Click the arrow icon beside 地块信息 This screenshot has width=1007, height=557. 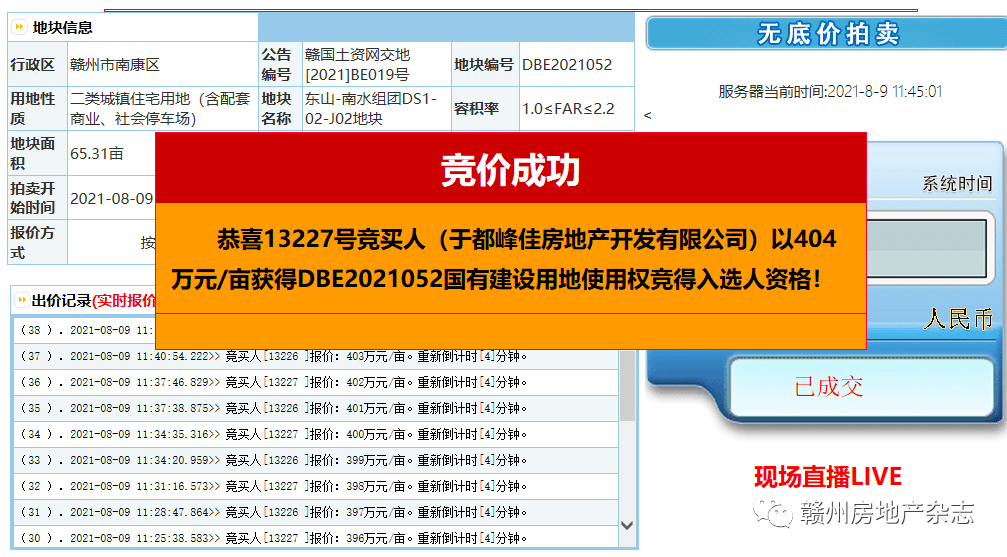[x=19, y=27]
